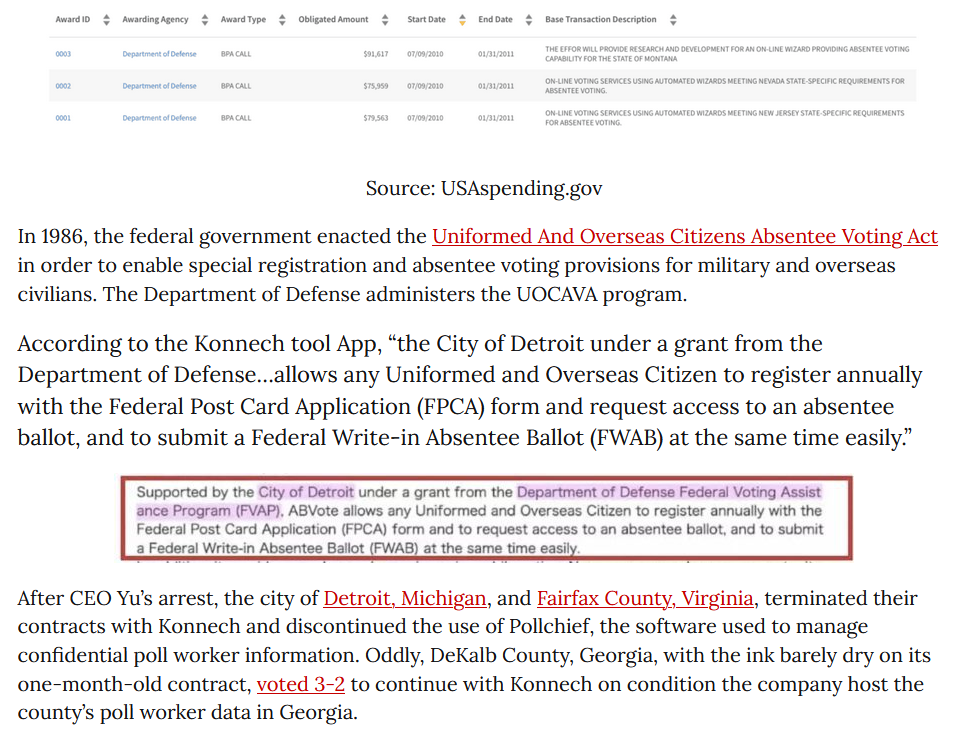Click the ABVote FVAP grant screenshot image

486,518
